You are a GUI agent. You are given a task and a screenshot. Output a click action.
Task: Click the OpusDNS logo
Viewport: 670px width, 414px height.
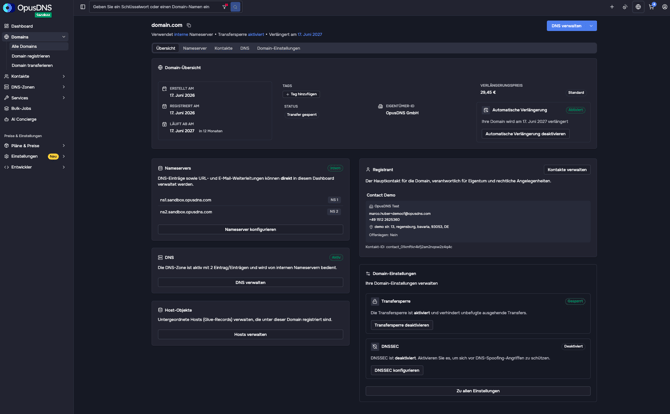27,8
